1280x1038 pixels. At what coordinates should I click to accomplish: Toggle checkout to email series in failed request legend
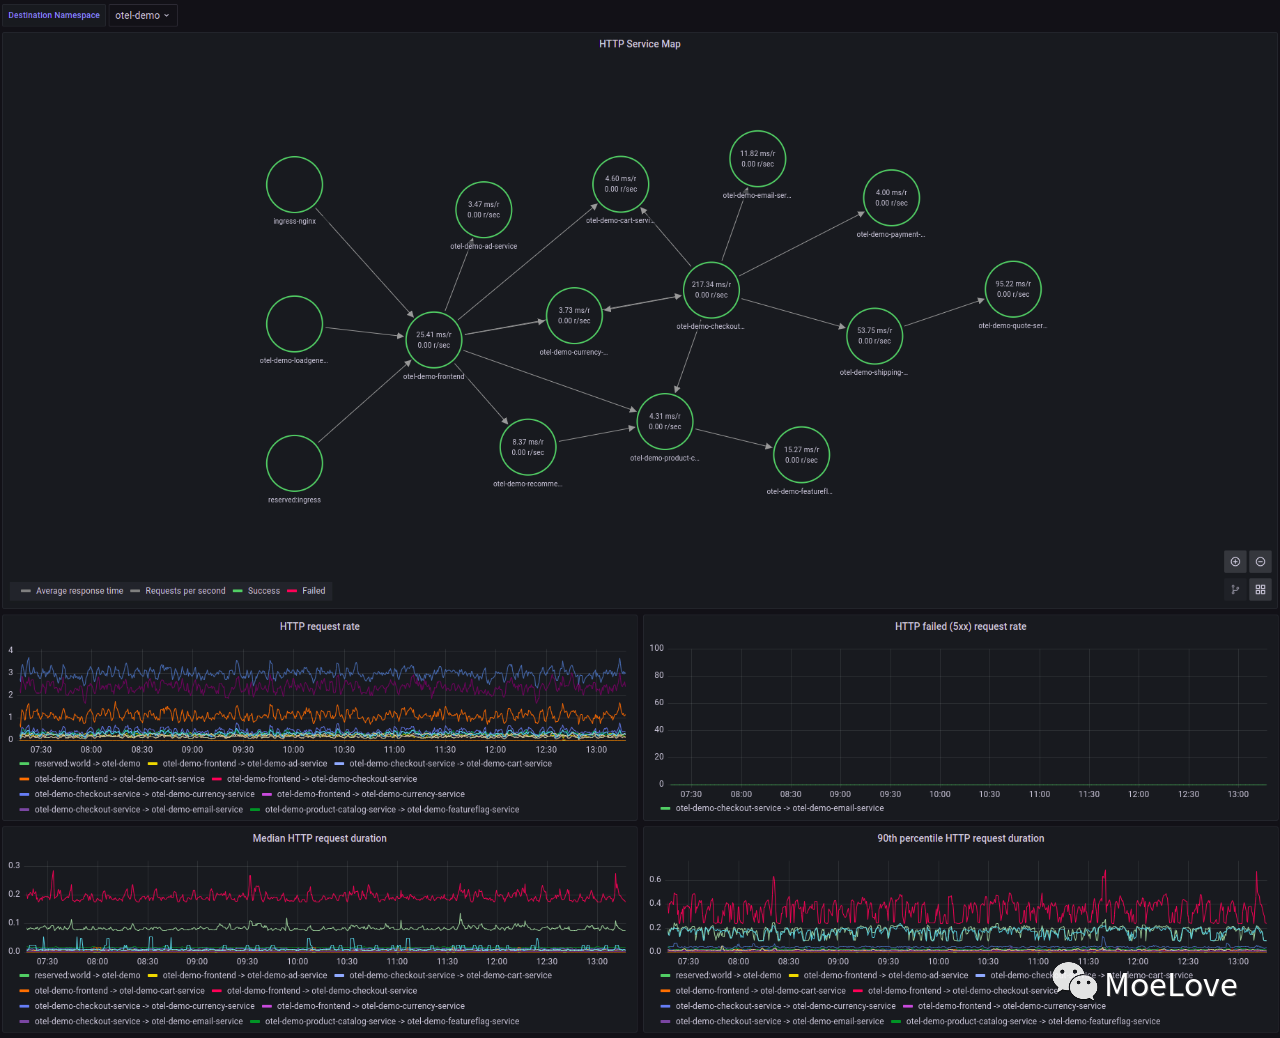[x=779, y=808]
